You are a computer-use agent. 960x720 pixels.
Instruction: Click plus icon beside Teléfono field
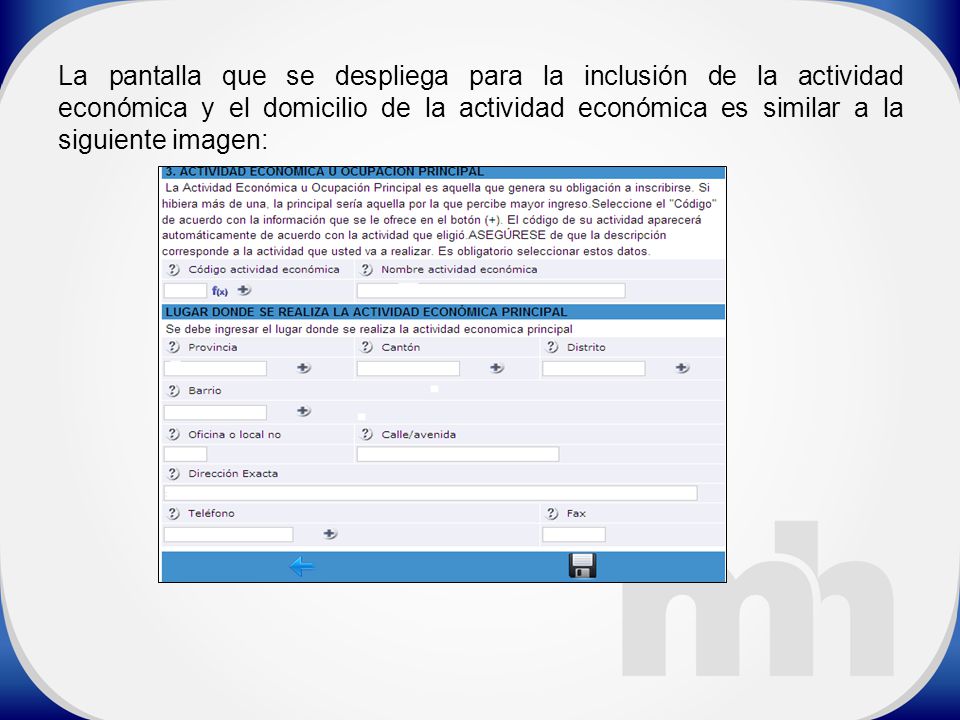coord(329,534)
